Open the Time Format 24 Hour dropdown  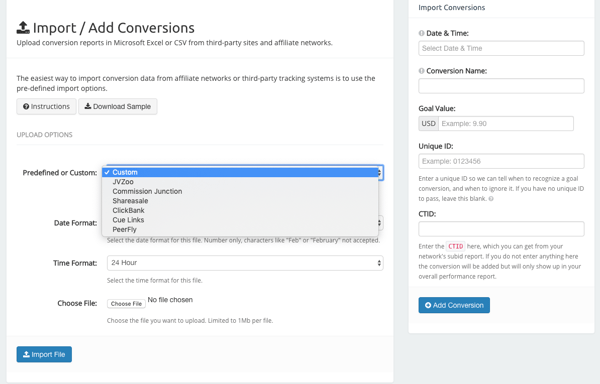pos(245,263)
